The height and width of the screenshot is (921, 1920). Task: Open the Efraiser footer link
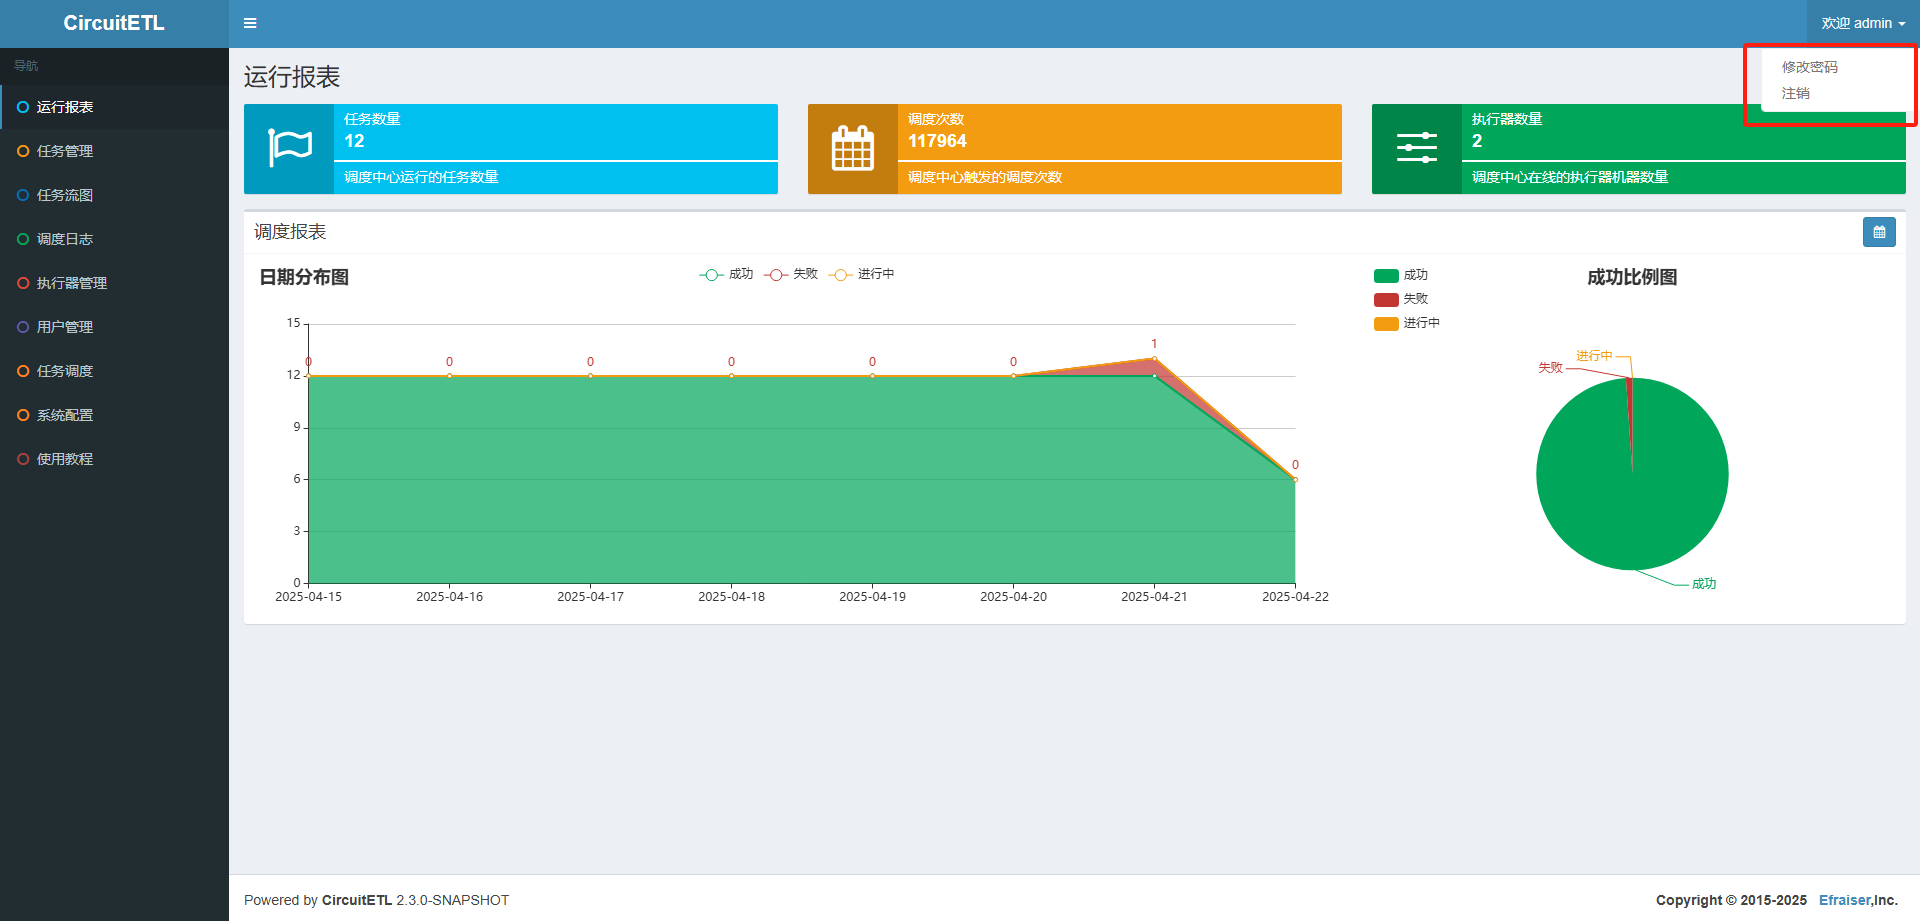(1844, 900)
